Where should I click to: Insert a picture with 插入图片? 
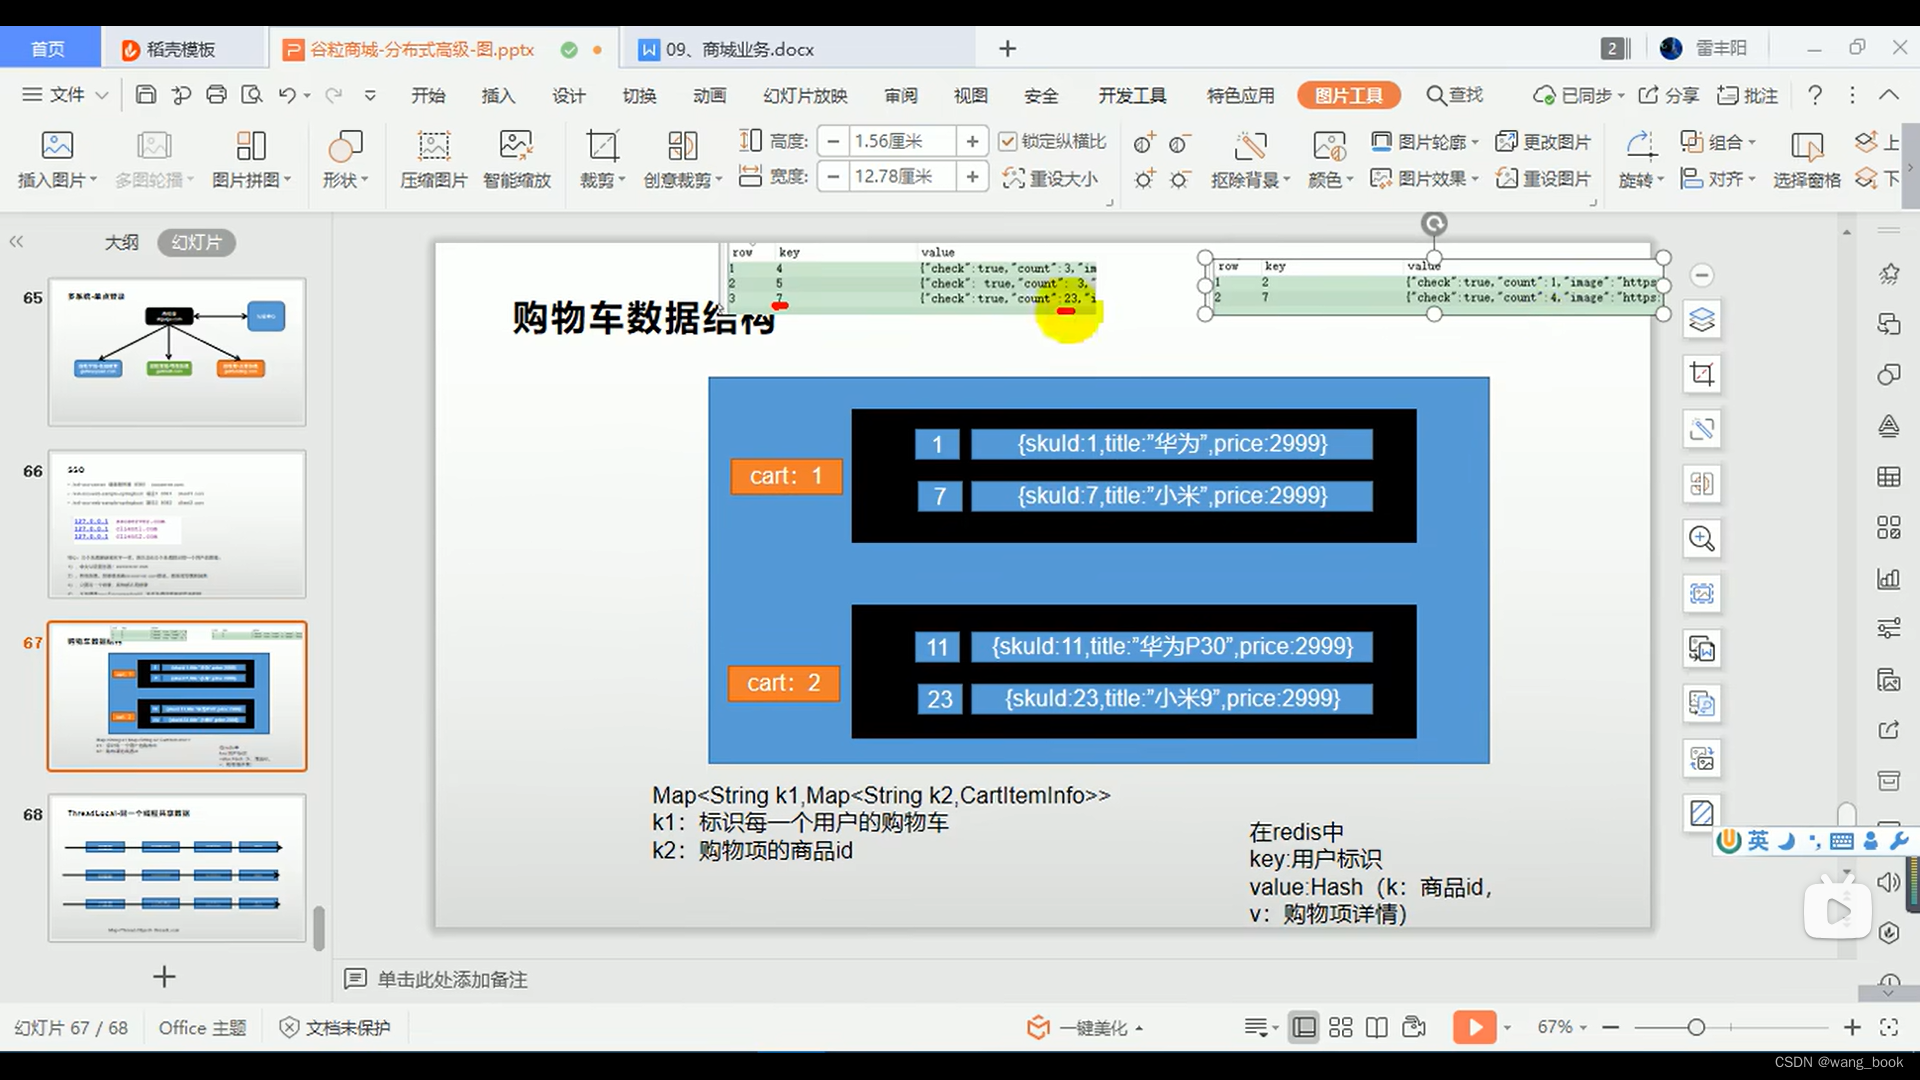click(x=57, y=159)
